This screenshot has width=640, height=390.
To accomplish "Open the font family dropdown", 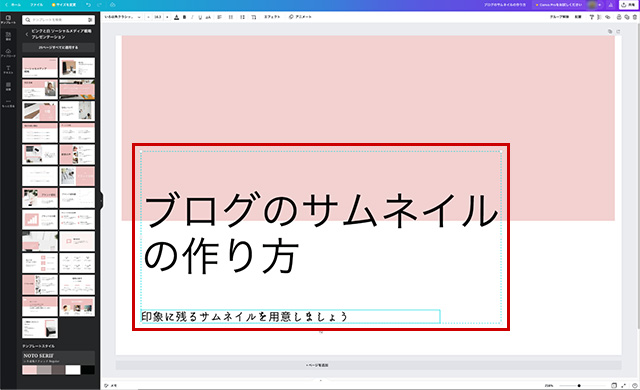I will coord(122,17).
